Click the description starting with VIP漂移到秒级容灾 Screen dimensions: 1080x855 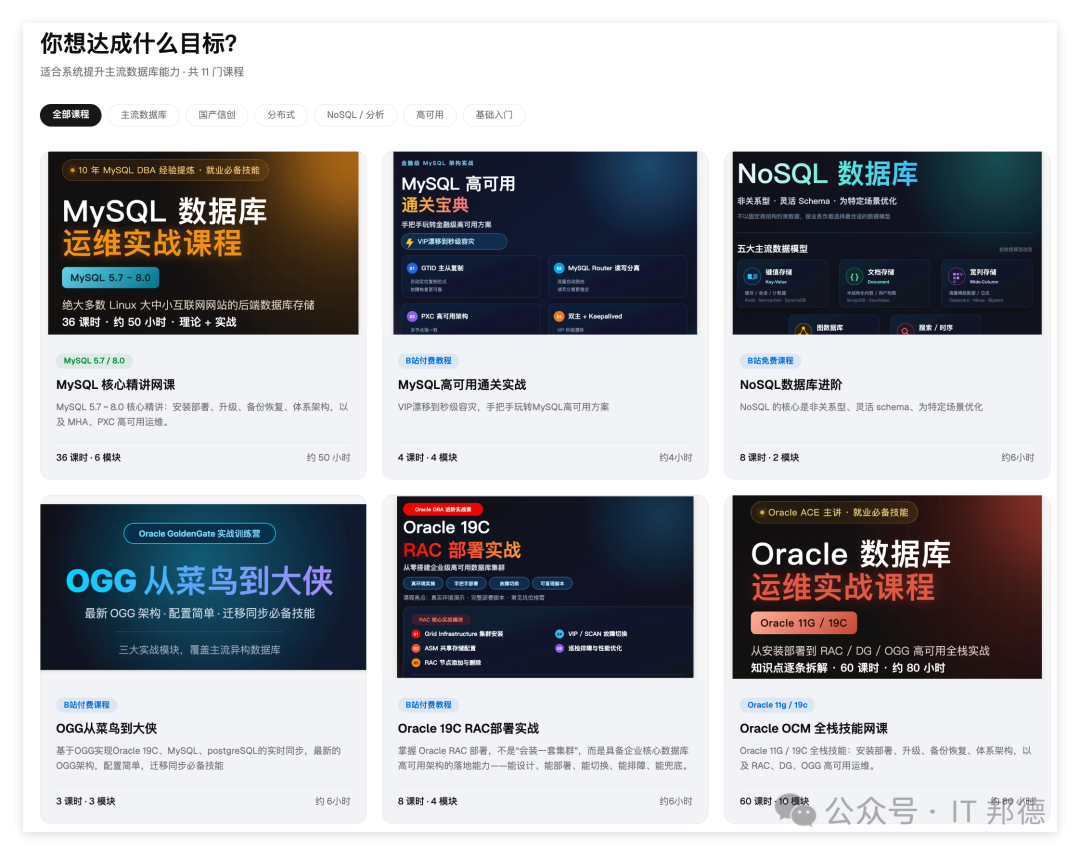click(x=503, y=407)
